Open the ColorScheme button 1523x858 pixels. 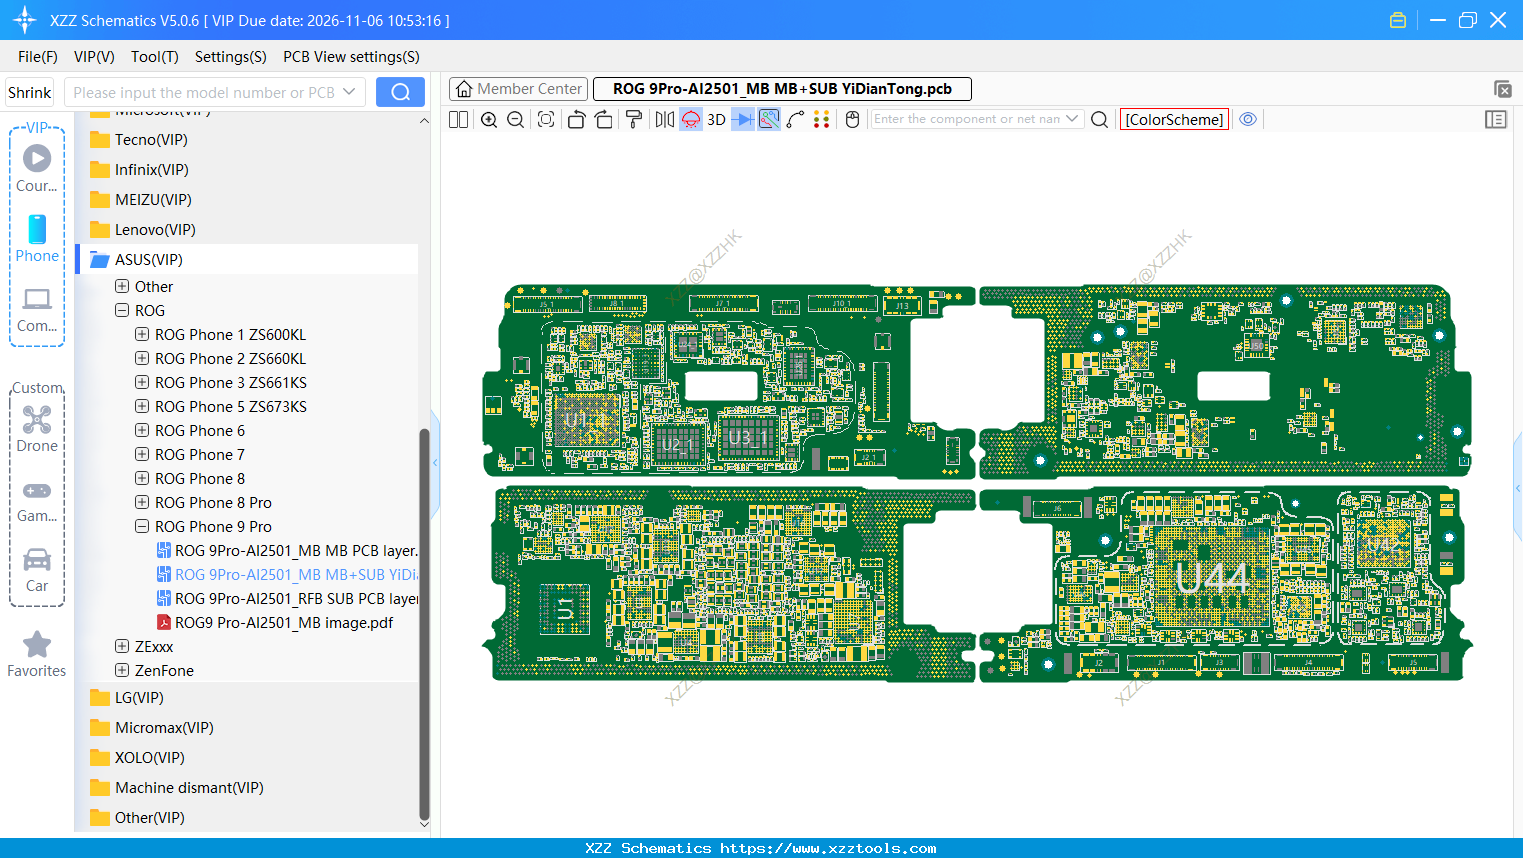point(1174,119)
